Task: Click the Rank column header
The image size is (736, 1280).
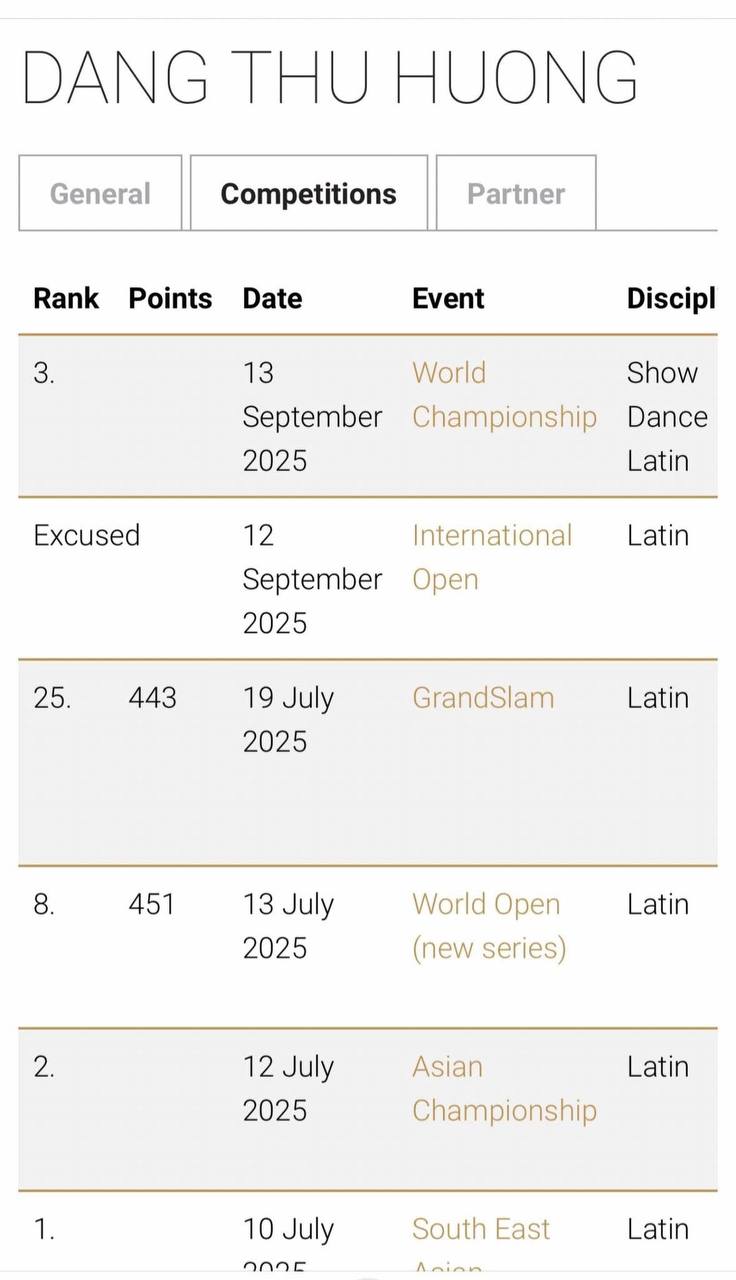Action: (66, 298)
